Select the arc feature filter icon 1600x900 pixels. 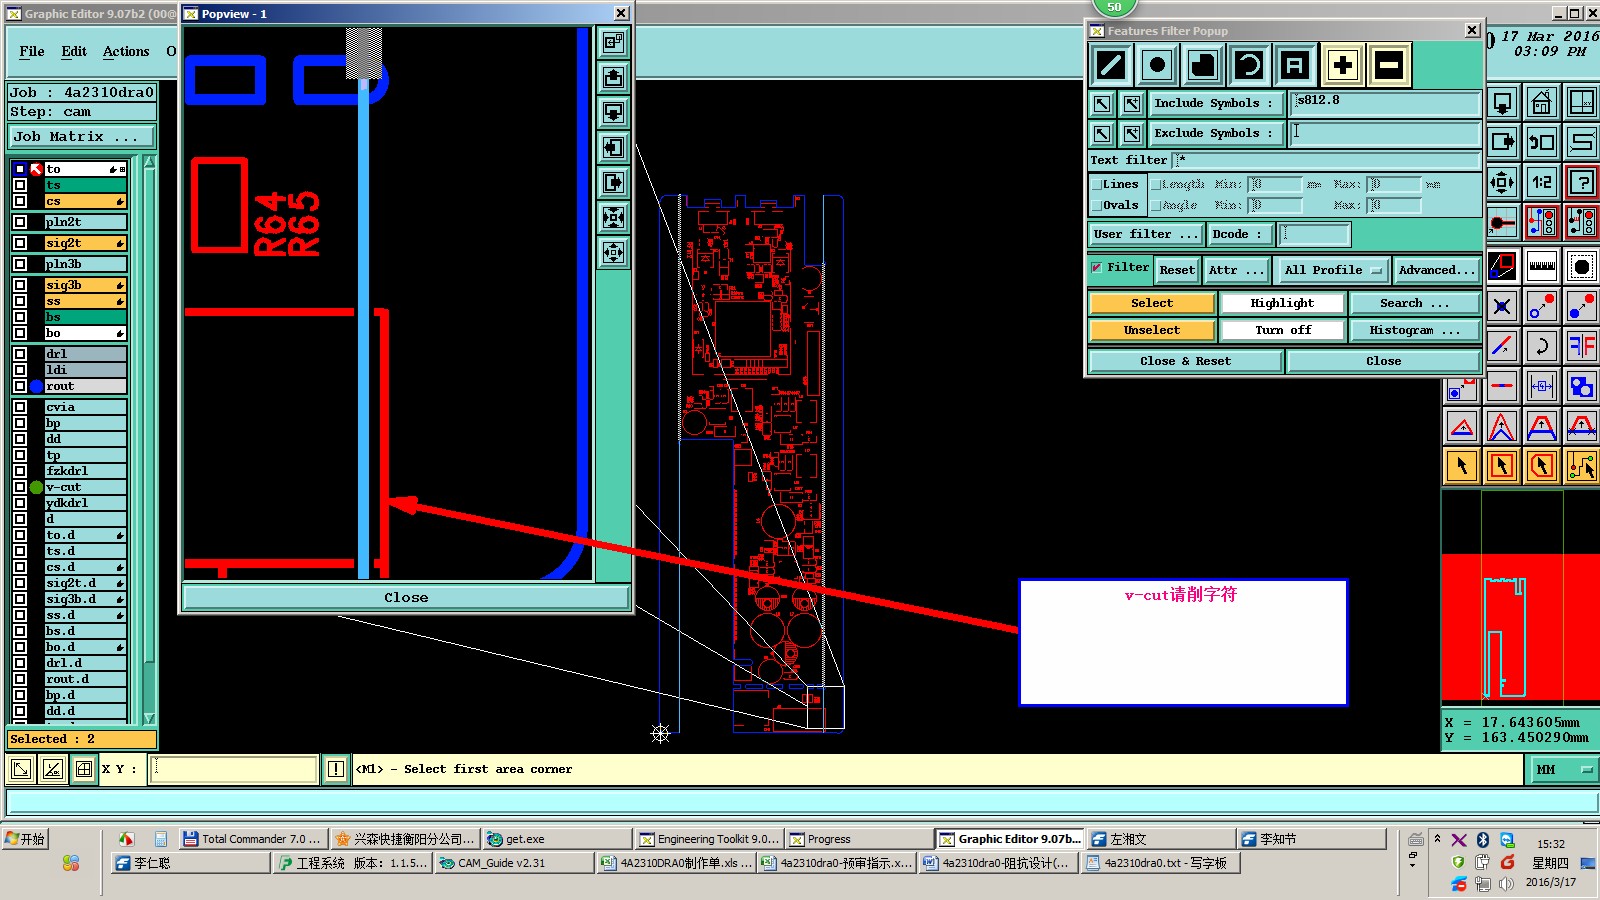1249,66
